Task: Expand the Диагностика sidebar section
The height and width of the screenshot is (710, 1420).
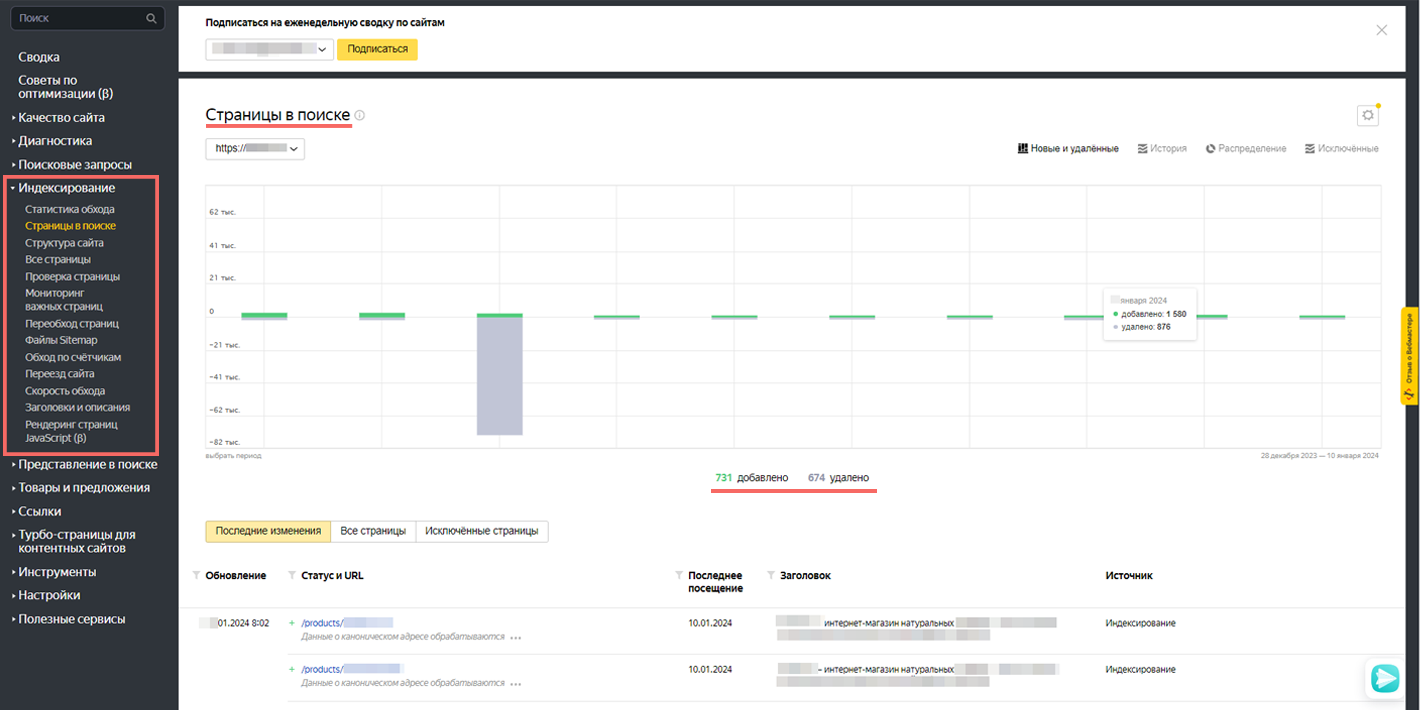Action: point(55,141)
